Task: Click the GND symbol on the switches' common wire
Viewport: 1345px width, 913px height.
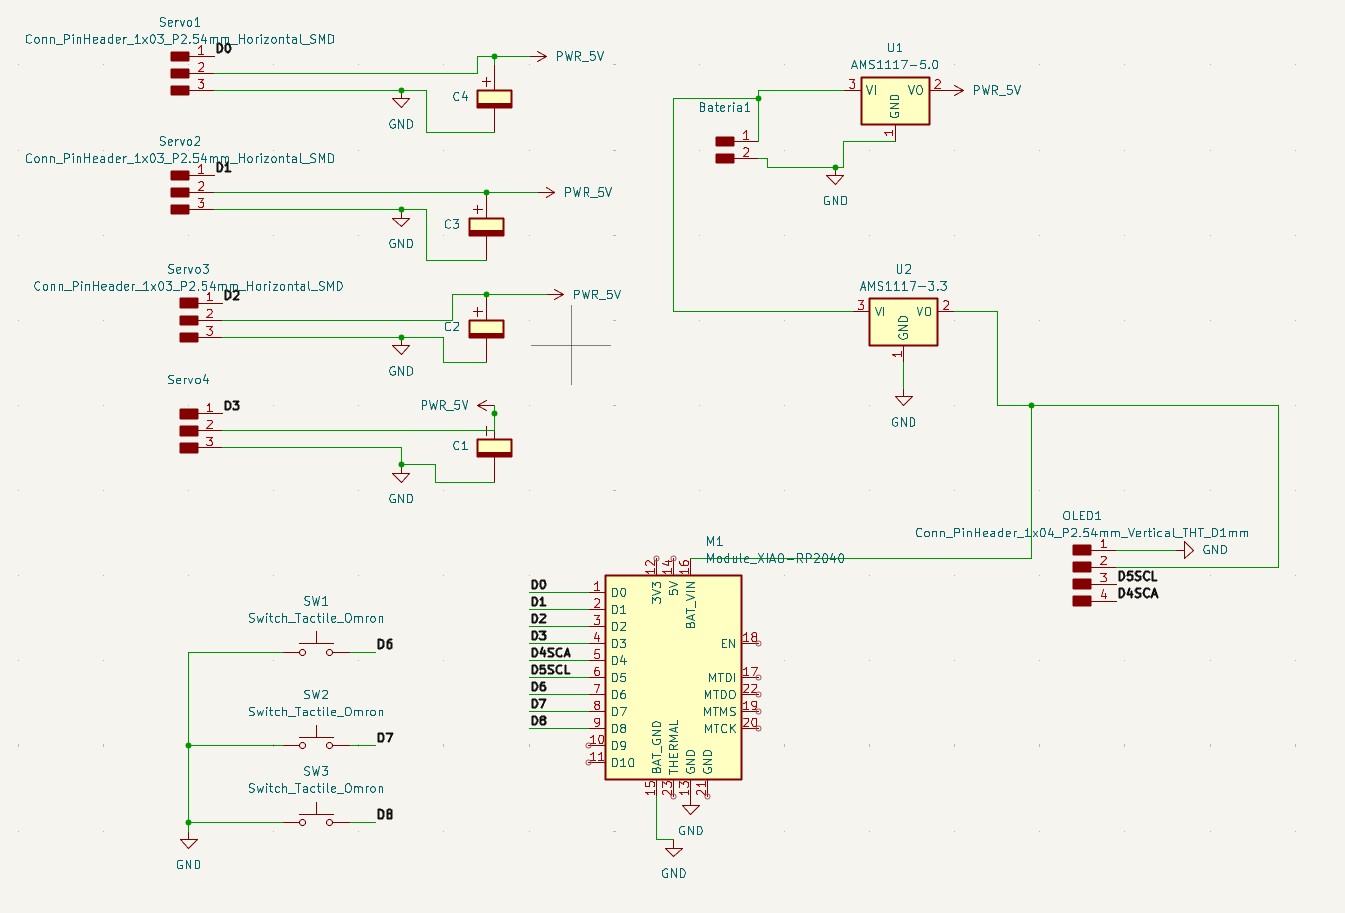Action: [188, 844]
